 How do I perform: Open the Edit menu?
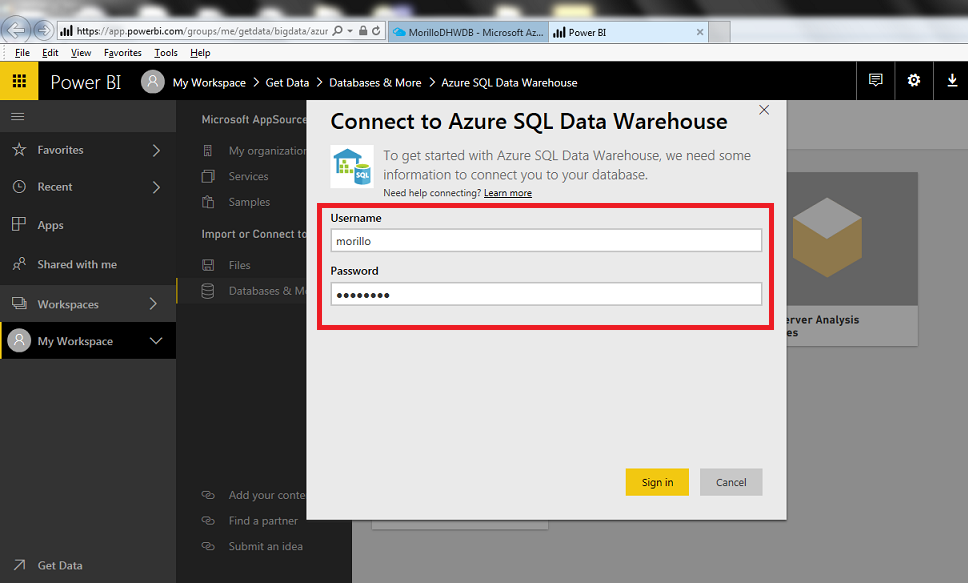click(50, 52)
